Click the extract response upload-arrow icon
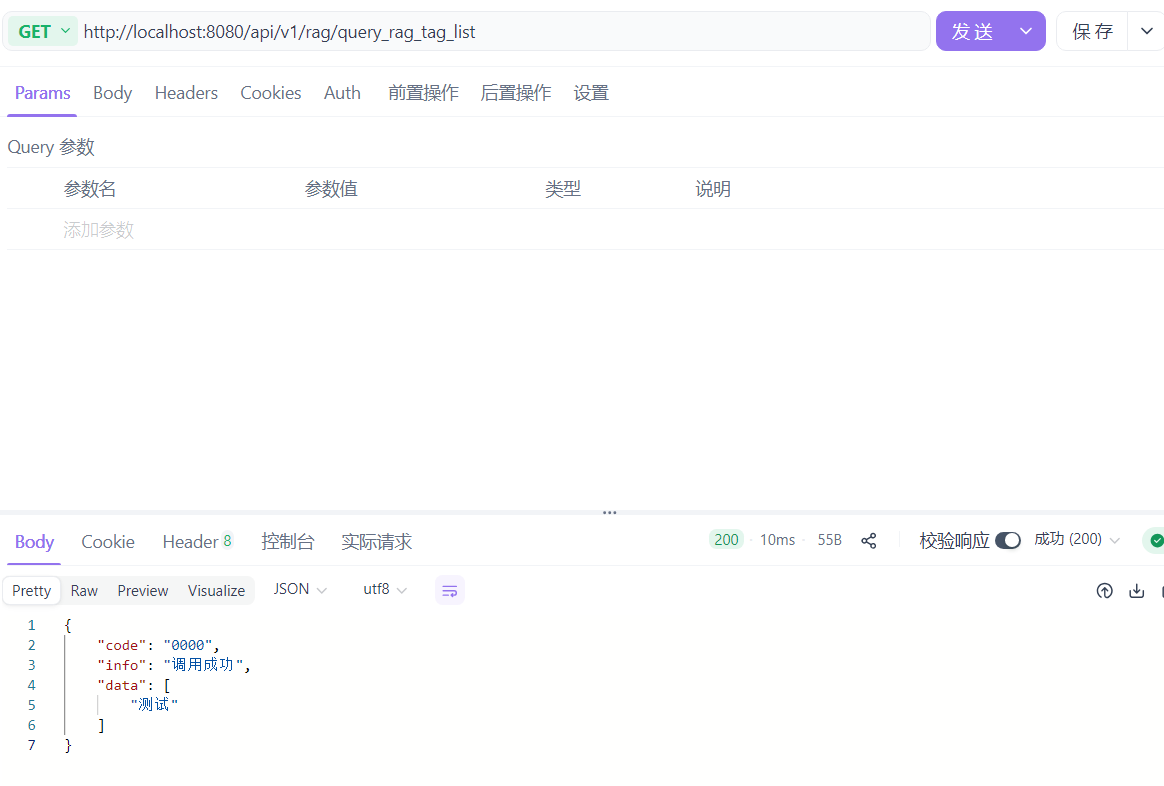The height and width of the screenshot is (786, 1164). [1104, 591]
